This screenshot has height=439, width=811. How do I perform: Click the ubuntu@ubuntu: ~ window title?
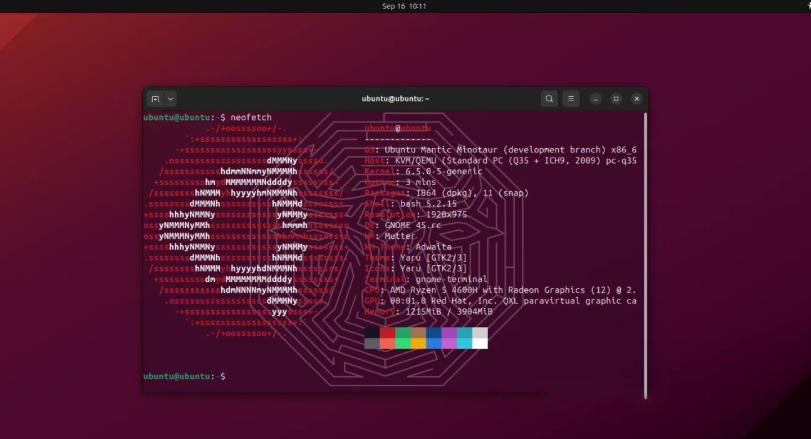395,99
